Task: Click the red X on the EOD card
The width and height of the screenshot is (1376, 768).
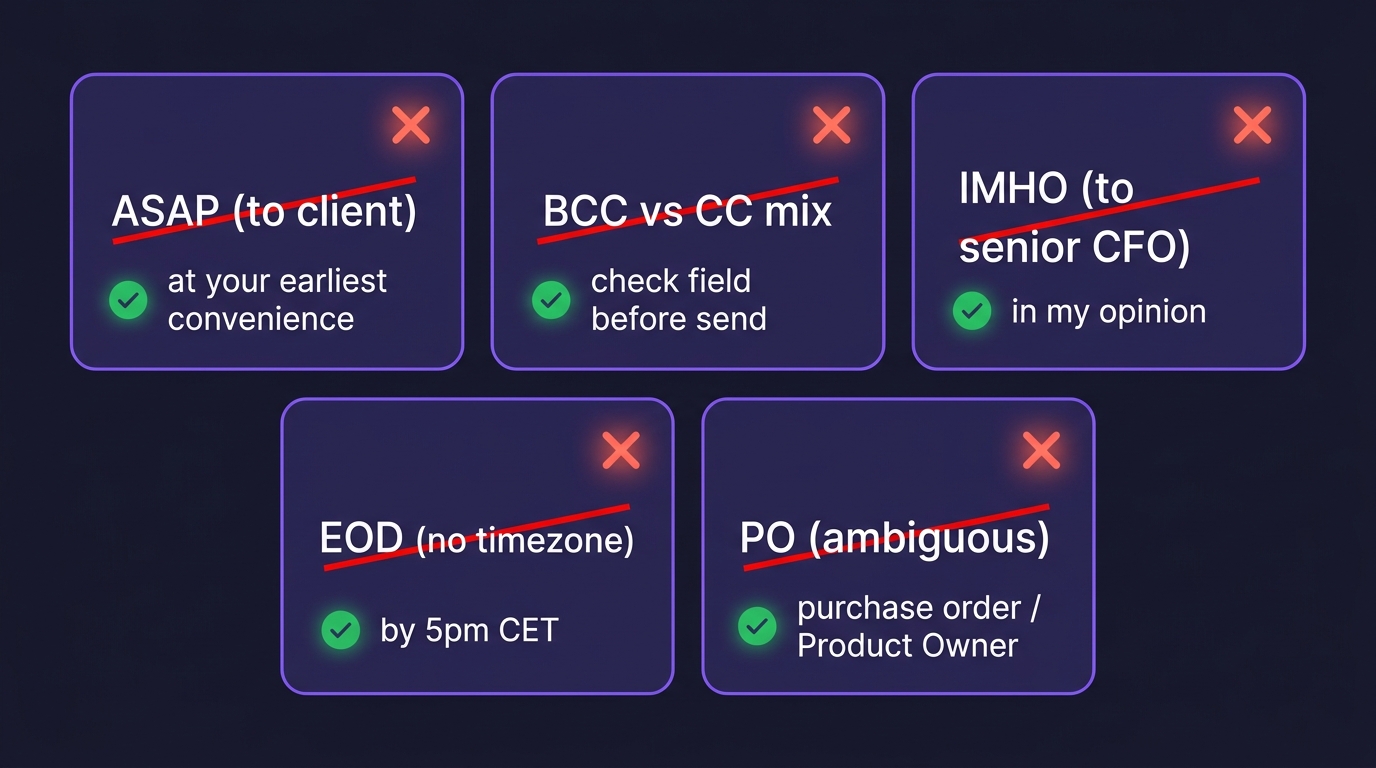Action: 622,451
